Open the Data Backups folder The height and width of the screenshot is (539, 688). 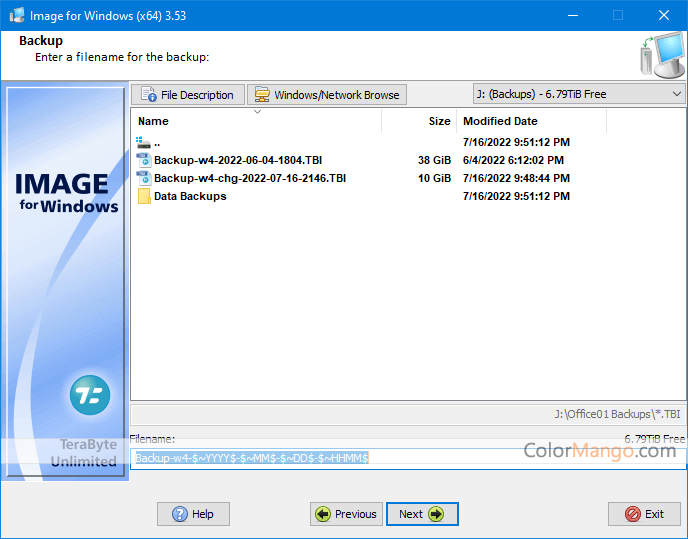tap(189, 196)
